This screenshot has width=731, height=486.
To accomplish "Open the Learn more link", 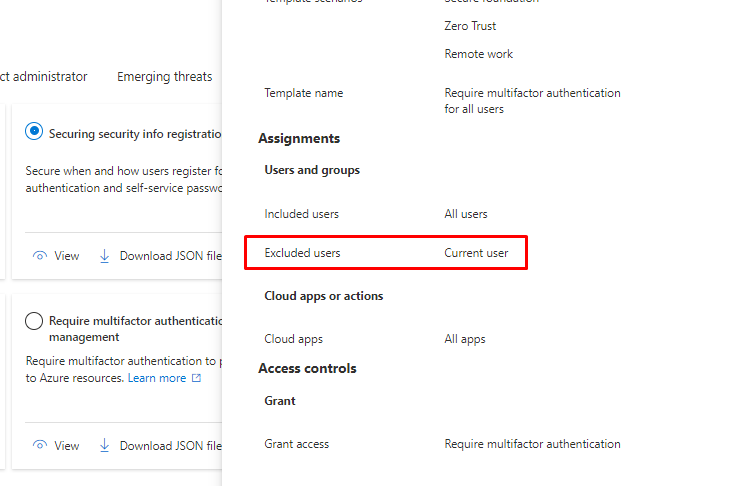I will [157, 379].
